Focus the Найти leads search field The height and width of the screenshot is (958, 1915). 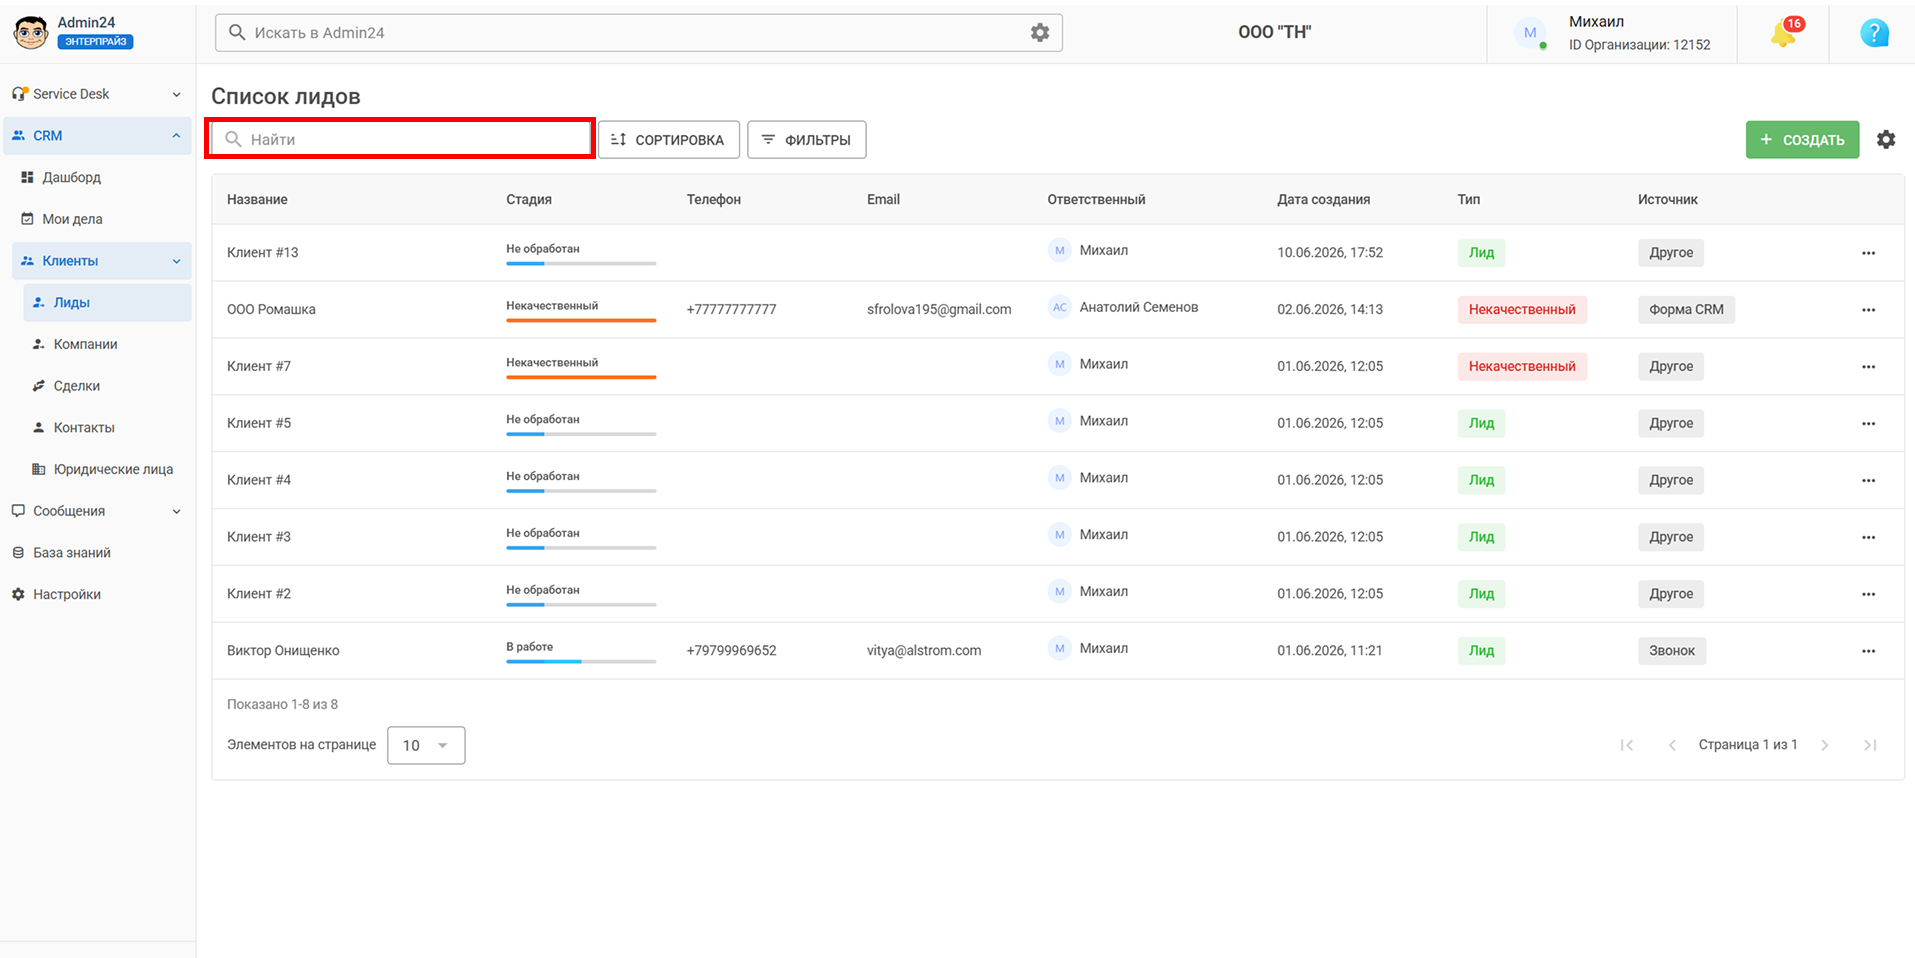click(x=400, y=139)
